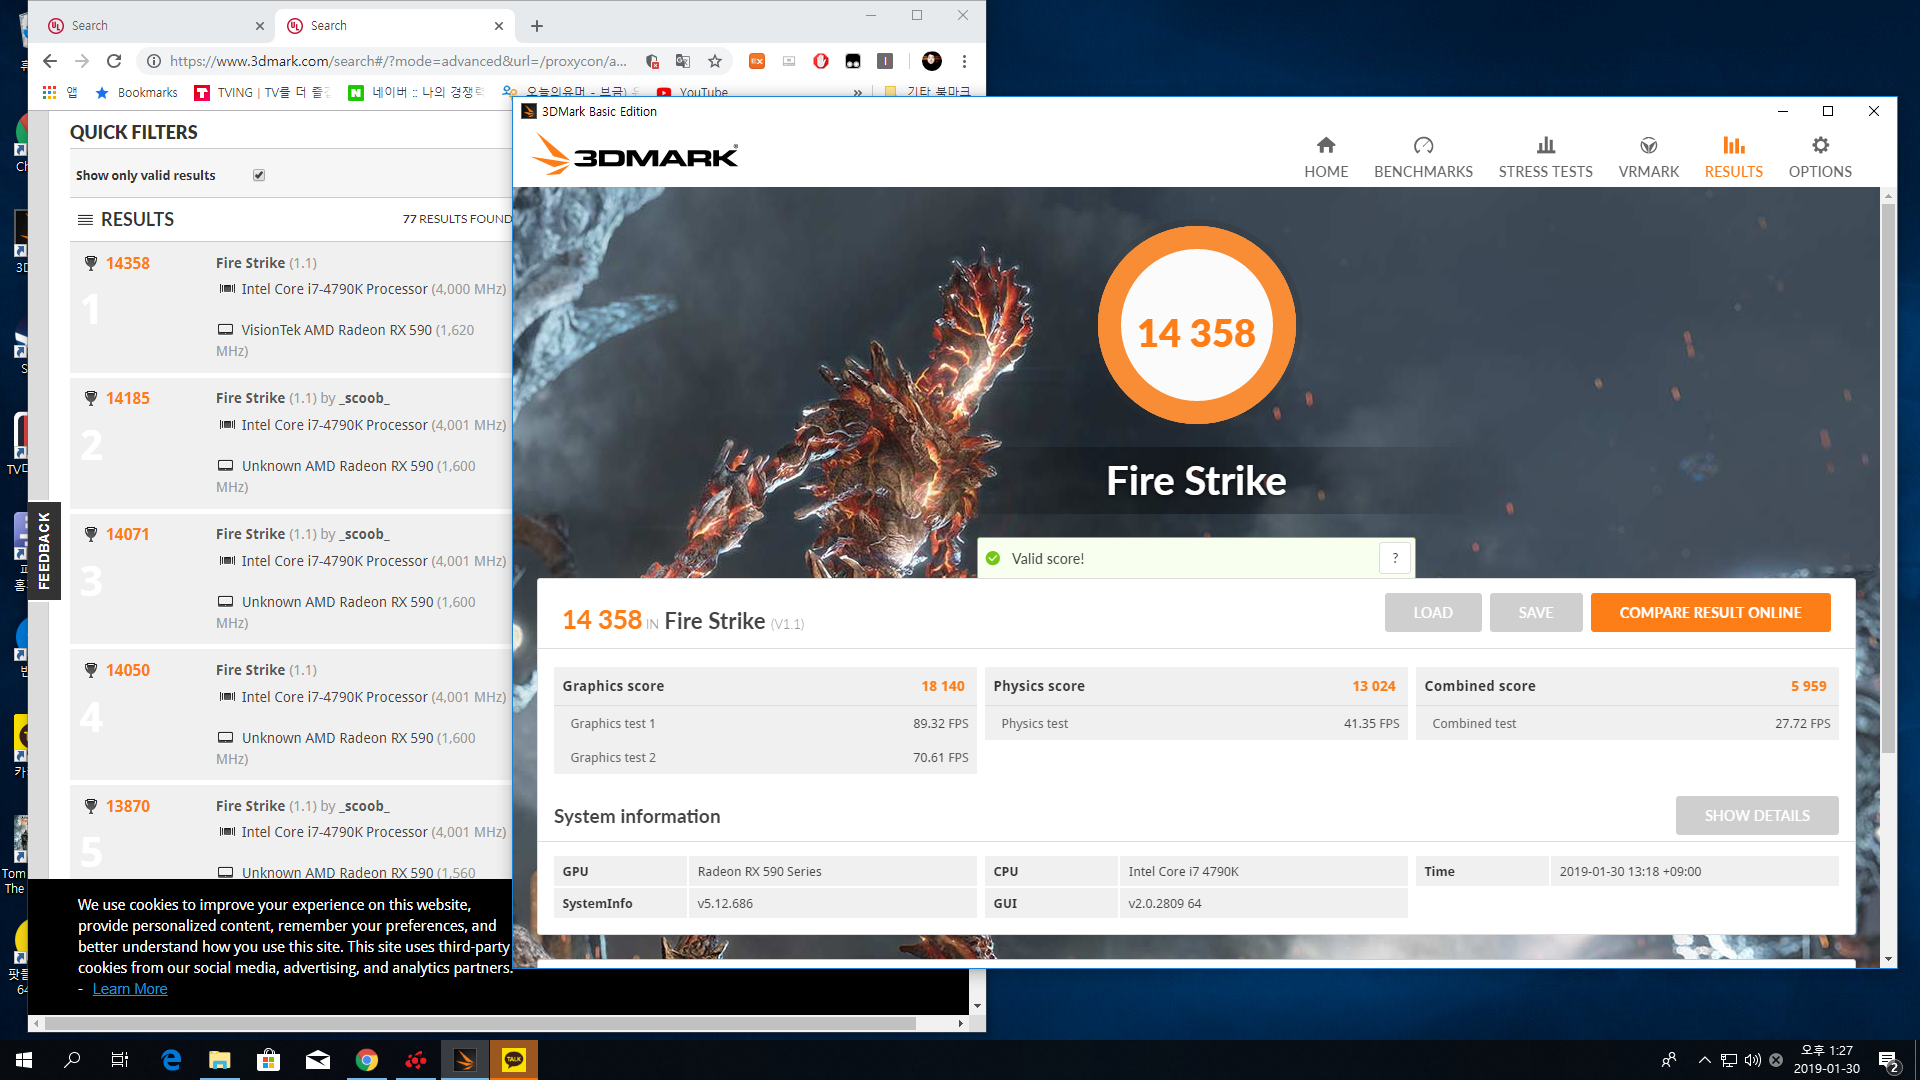The image size is (1920, 1080).
Task: Click the black mask extension icon
Action: [x=853, y=61]
